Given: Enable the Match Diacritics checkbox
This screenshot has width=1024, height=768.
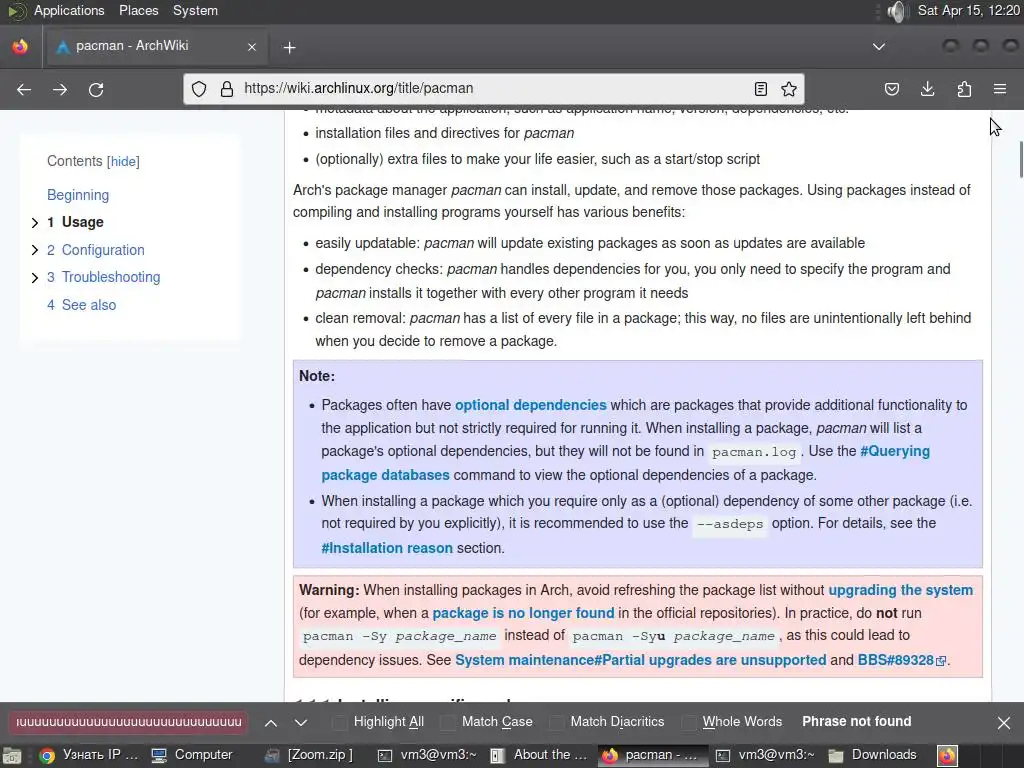Looking at the screenshot, I should click(x=556, y=722).
